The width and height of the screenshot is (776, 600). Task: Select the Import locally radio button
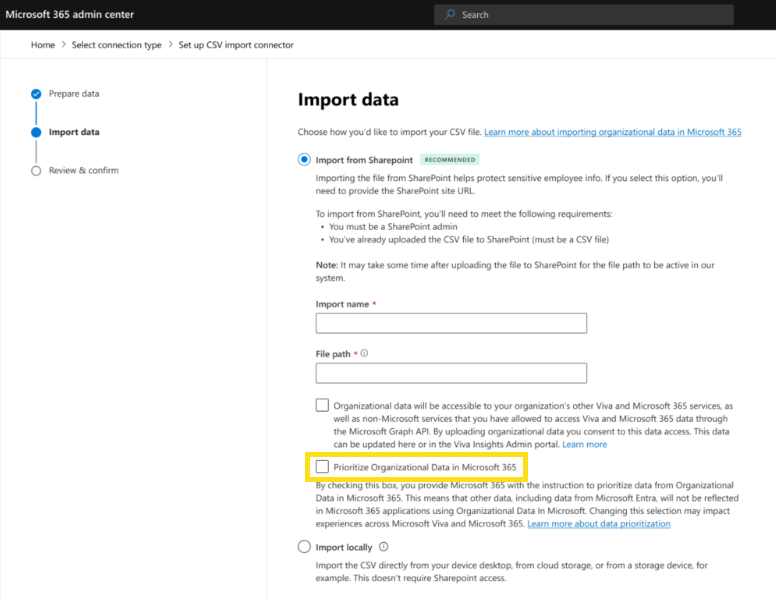click(304, 547)
